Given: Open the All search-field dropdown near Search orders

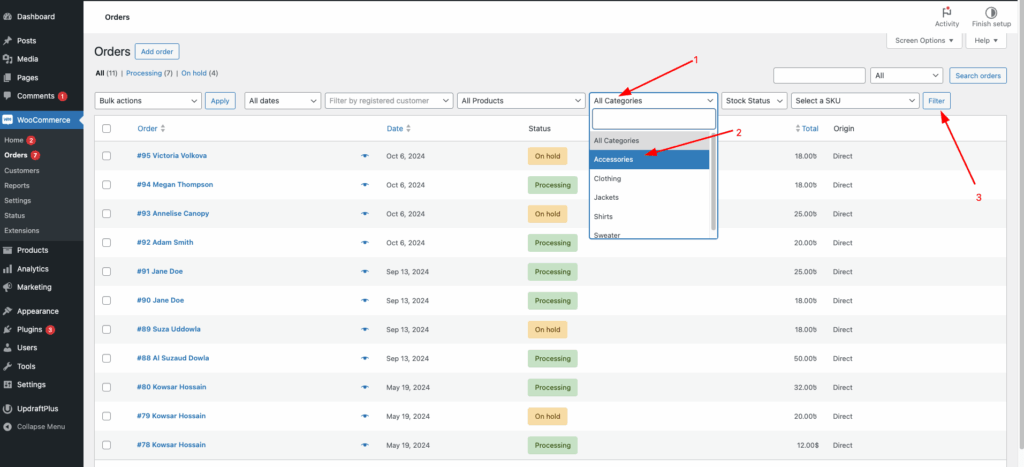Looking at the screenshot, I should click(906, 76).
